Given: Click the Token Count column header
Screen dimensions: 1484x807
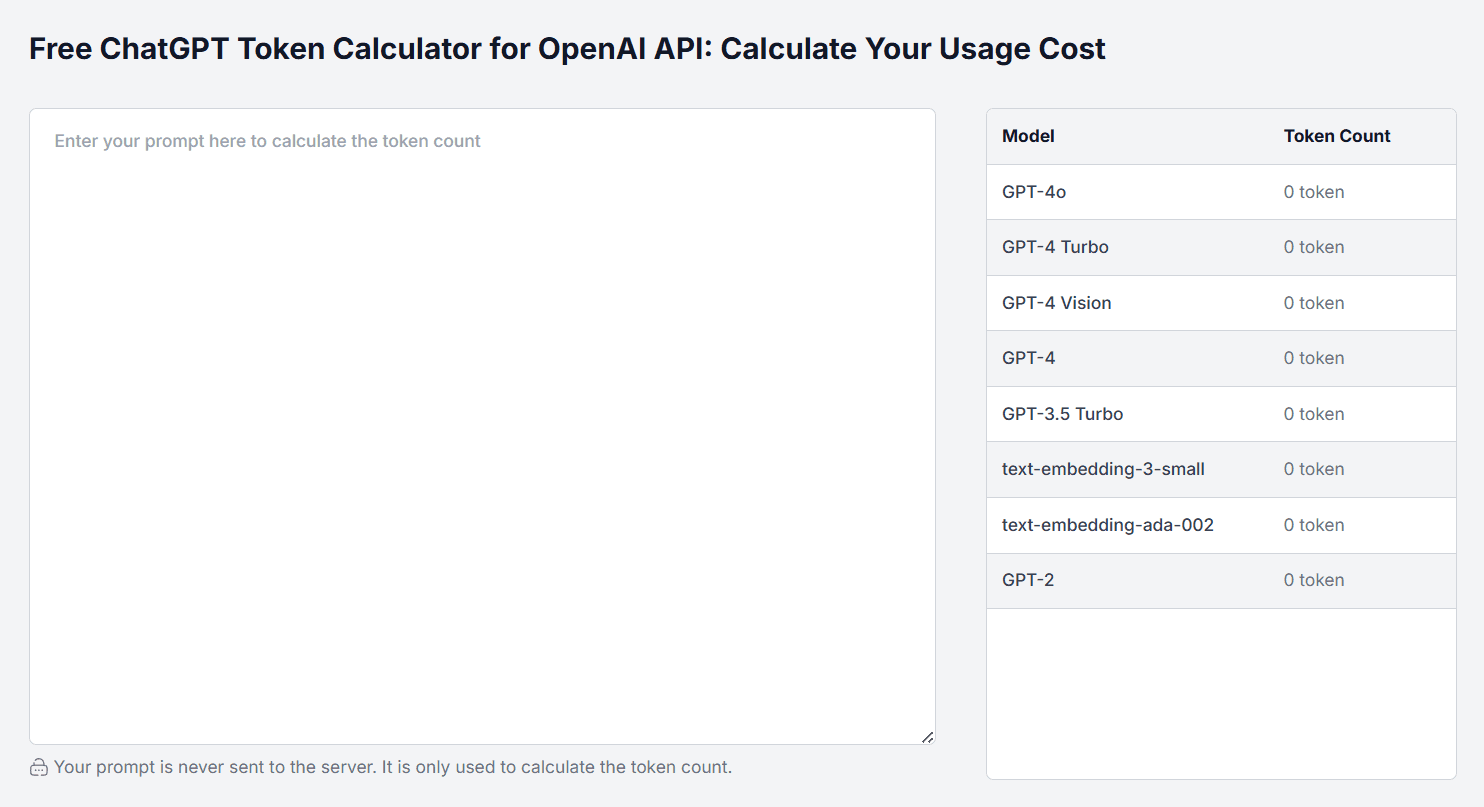Looking at the screenshot, I should 1337,136.
